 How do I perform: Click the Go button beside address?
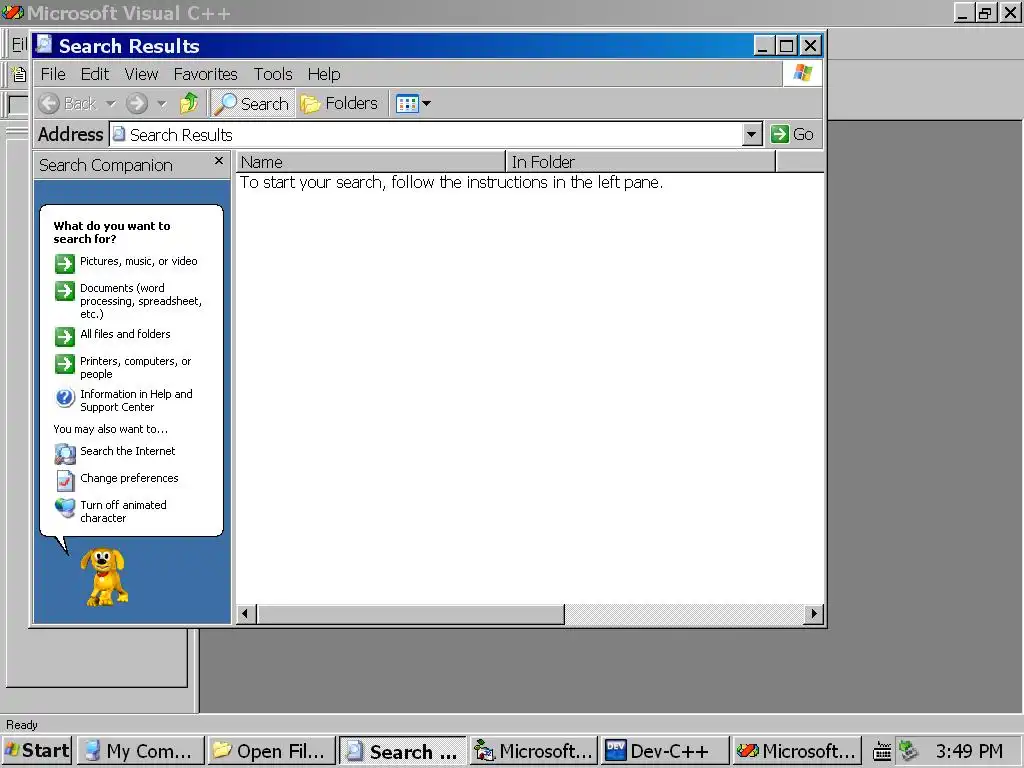click(x=792, y=135)
